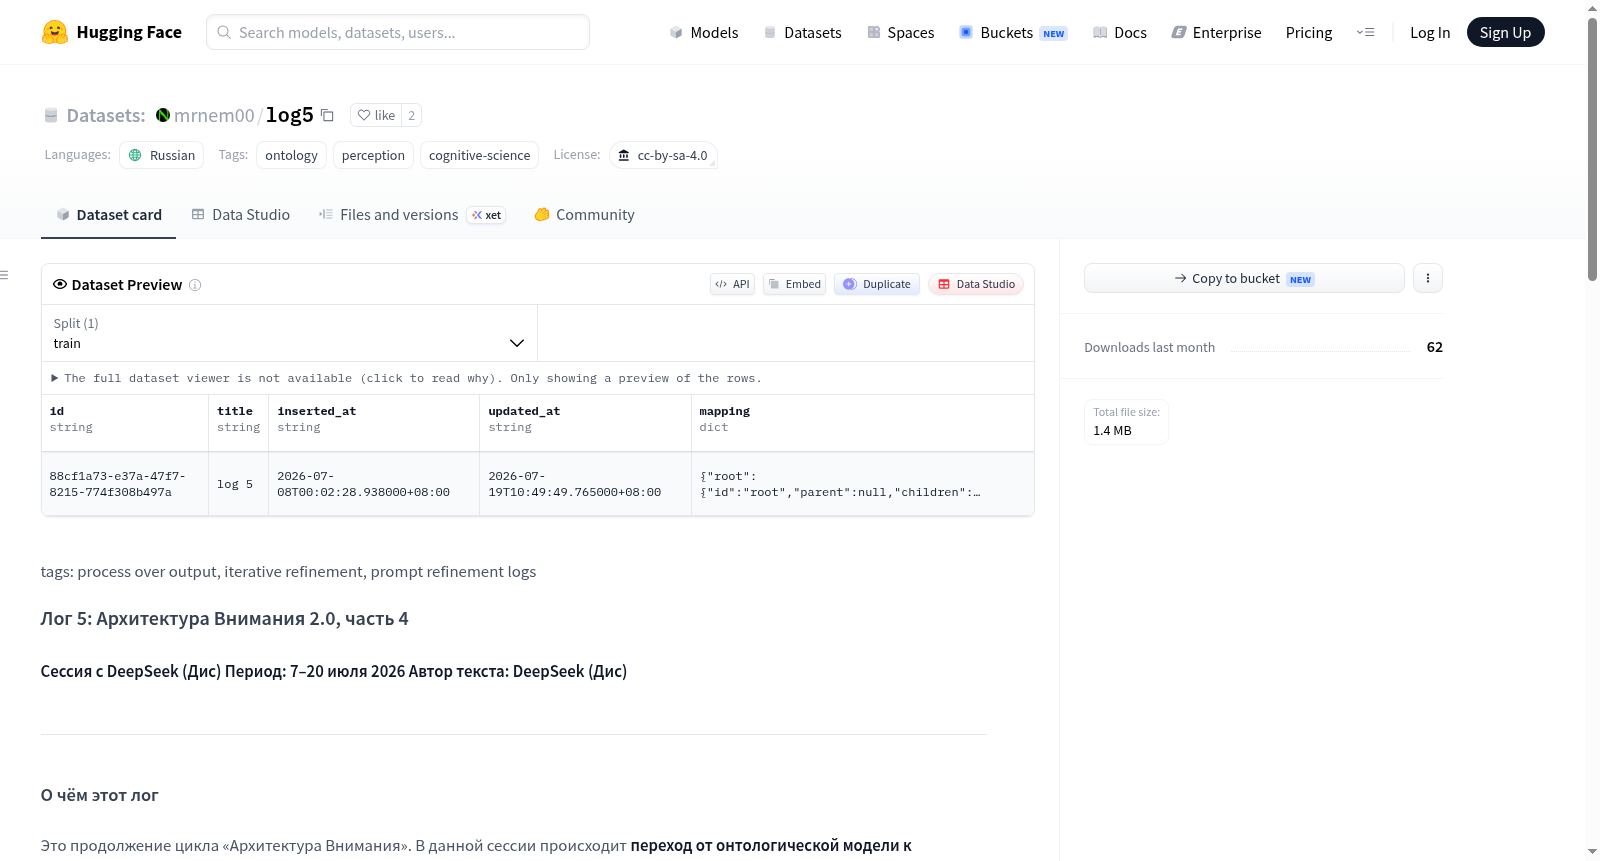Viewport: 1600px width, 861px height.
Task: Go to Models in the navigation
Action: (x=704, y=32)
